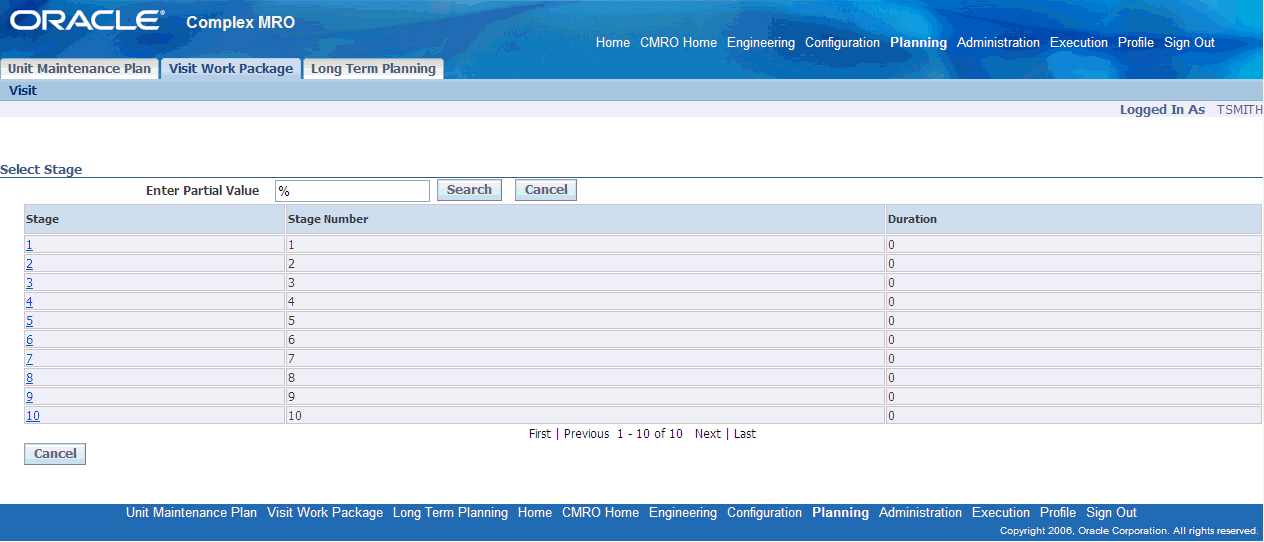Click Duration cell for stage 1
This screenshot has height=542, width=1264.
point(1073,245)
